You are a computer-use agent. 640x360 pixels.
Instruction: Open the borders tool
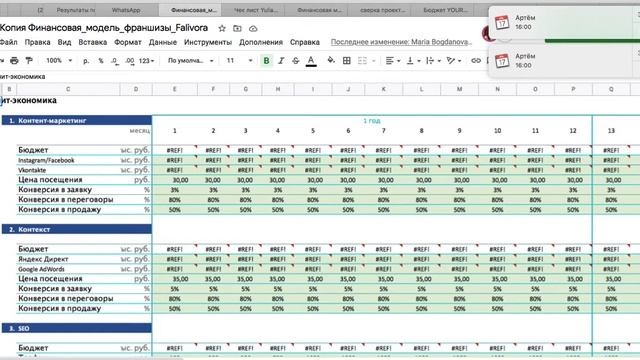pos(347,60)
